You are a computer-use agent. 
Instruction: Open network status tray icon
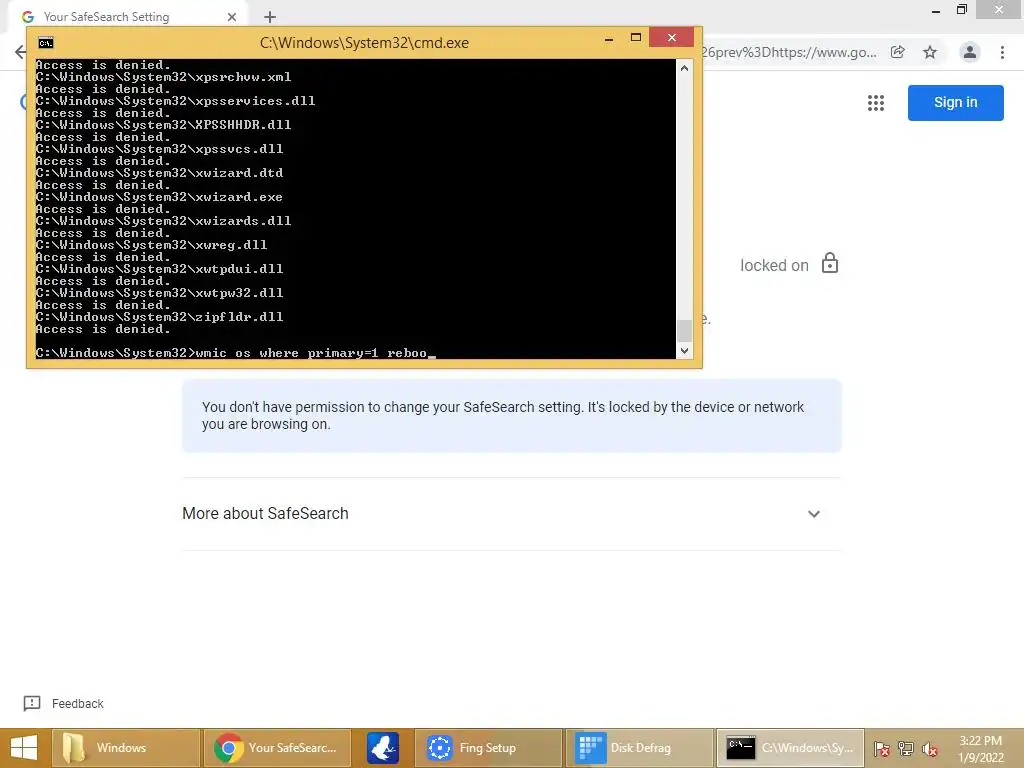pyautogui.click(x=906, y=748)
